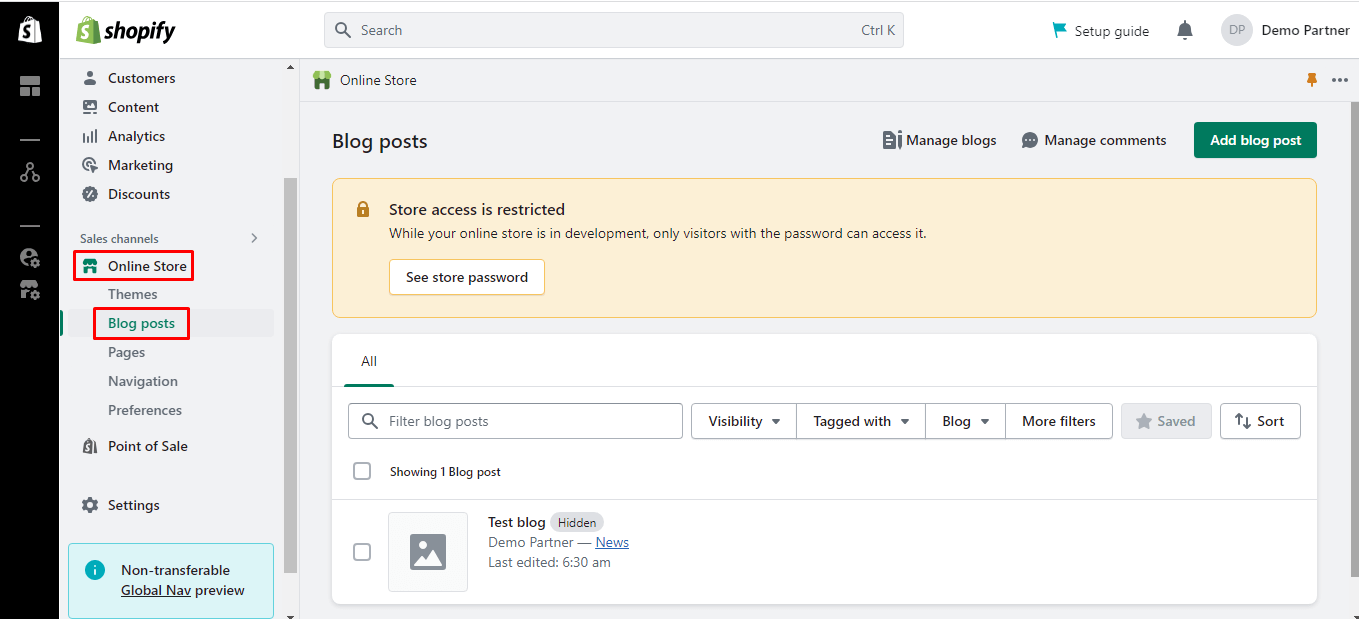Click the pin icon in Online Store bar
This screenshot has height=619, width=1359.
point(1312,80)
